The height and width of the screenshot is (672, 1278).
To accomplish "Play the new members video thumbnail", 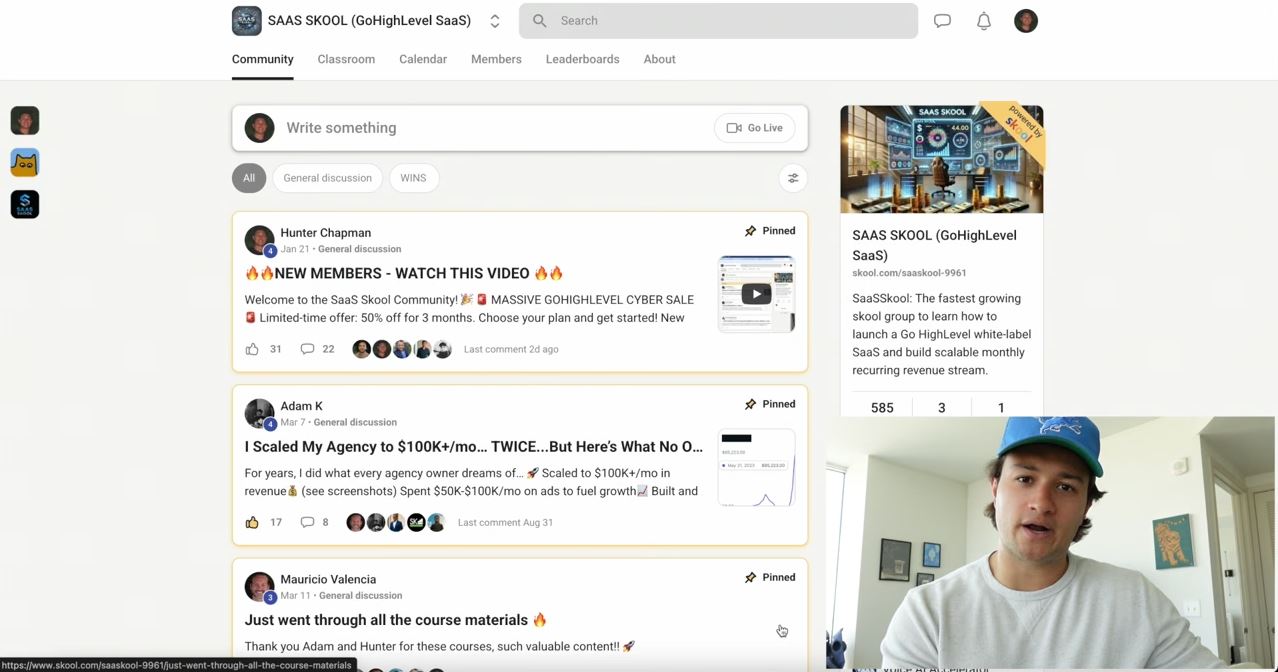I will pos(756,294).
